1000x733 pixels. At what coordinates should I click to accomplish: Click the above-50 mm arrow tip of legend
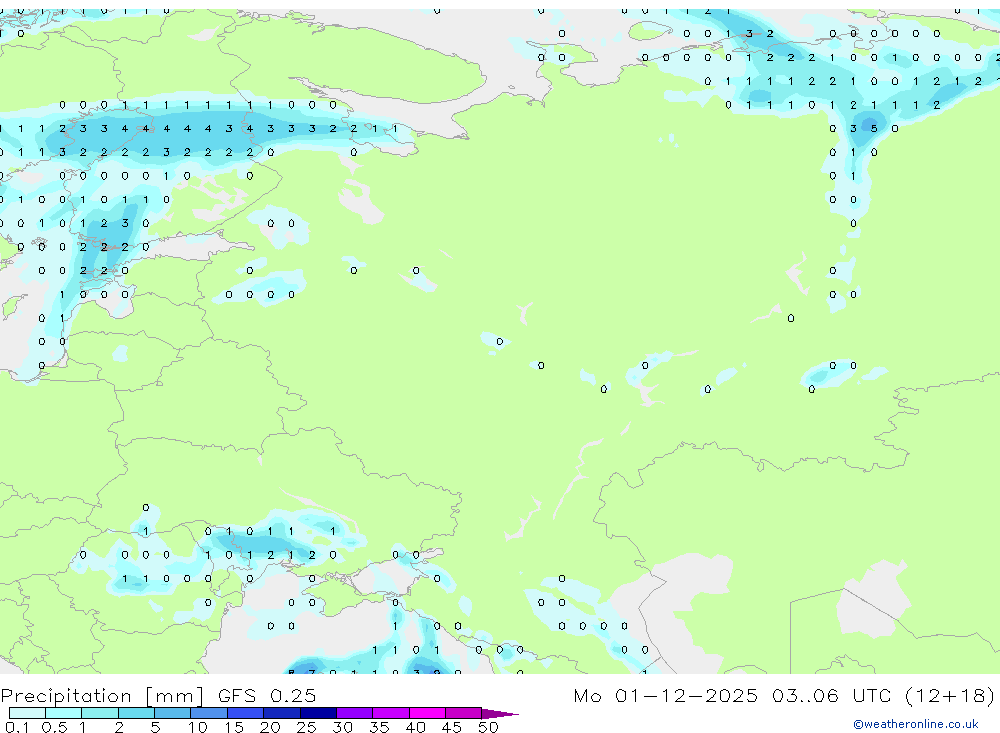tap(499, 714)
